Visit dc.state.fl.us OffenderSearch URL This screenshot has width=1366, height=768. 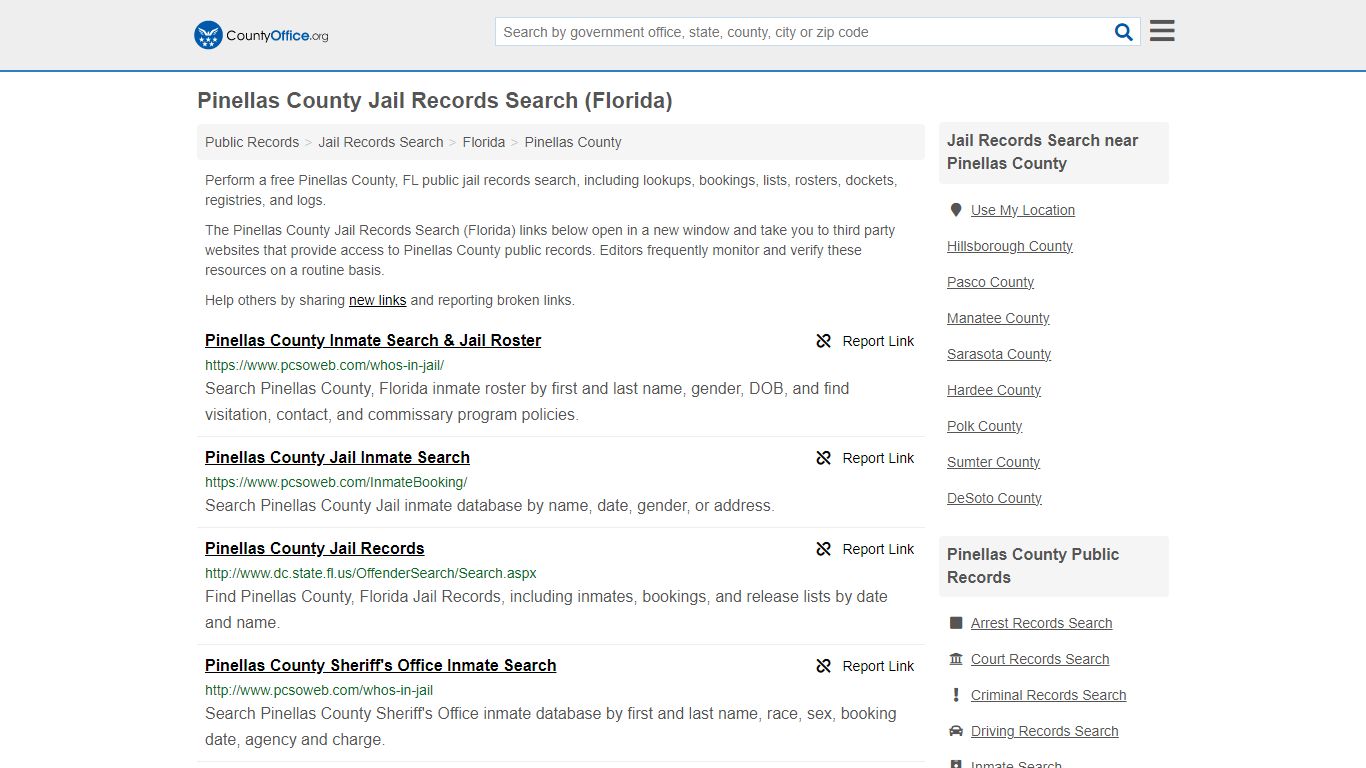pyautogui.click(x=371, y=573)
